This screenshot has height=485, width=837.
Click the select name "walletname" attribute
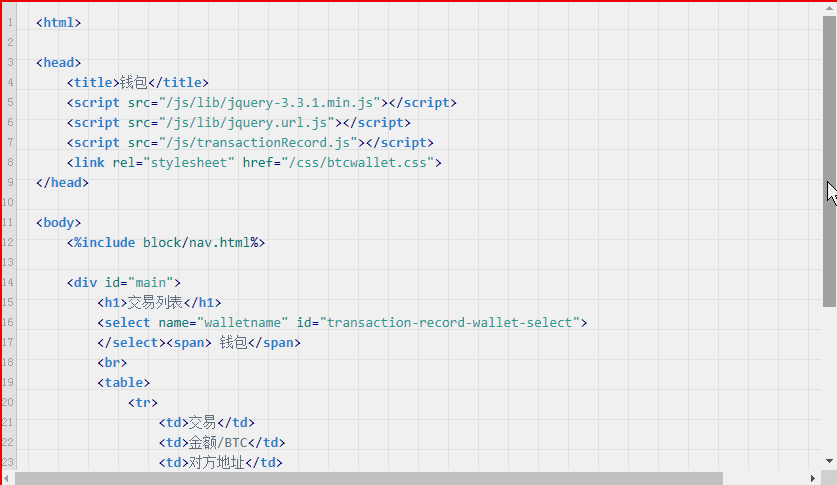[223, 323]
